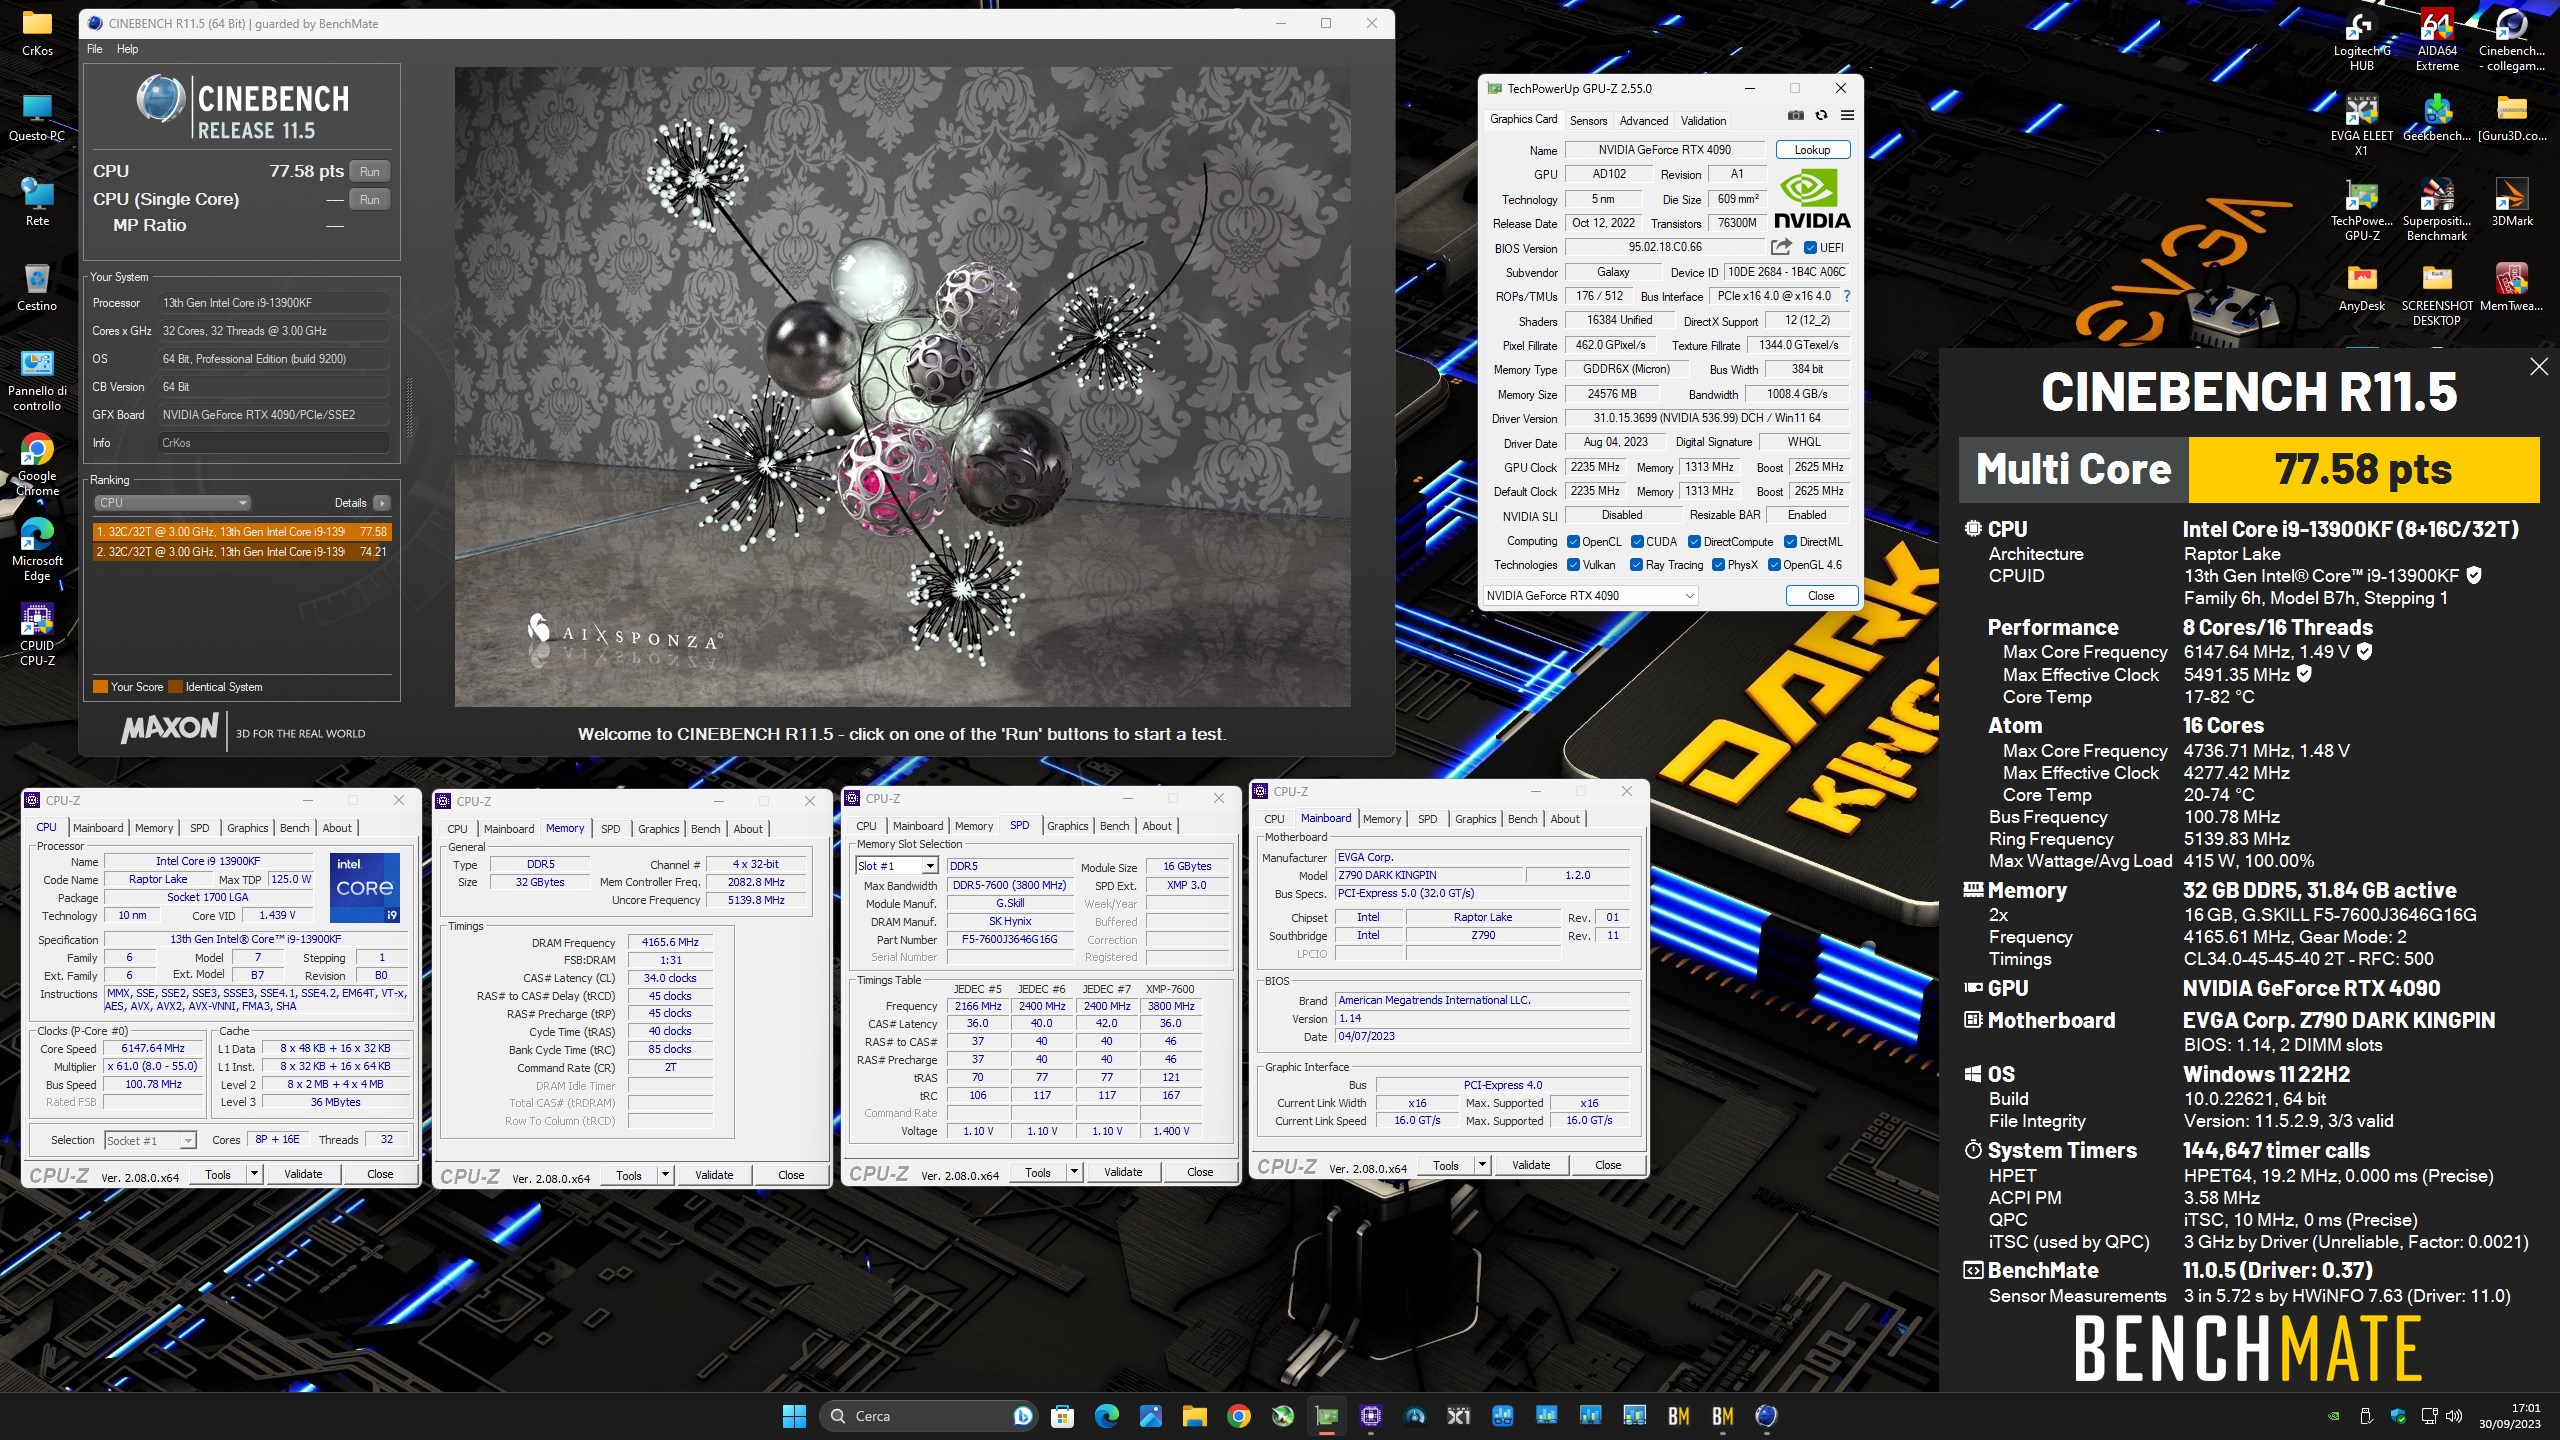Click Validate in the CPU-Z Memory window
The image size is (2560, 1440).
(x=714, y=1175)
